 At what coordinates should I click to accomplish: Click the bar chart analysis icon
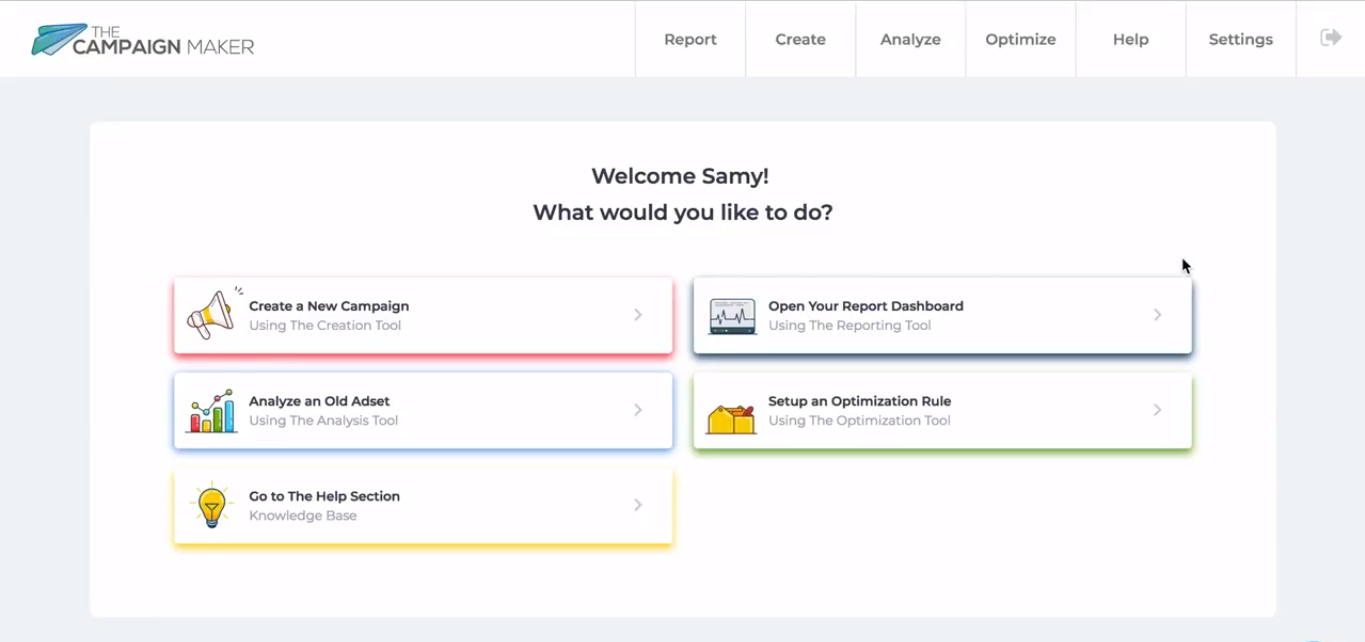coord(211,411)
